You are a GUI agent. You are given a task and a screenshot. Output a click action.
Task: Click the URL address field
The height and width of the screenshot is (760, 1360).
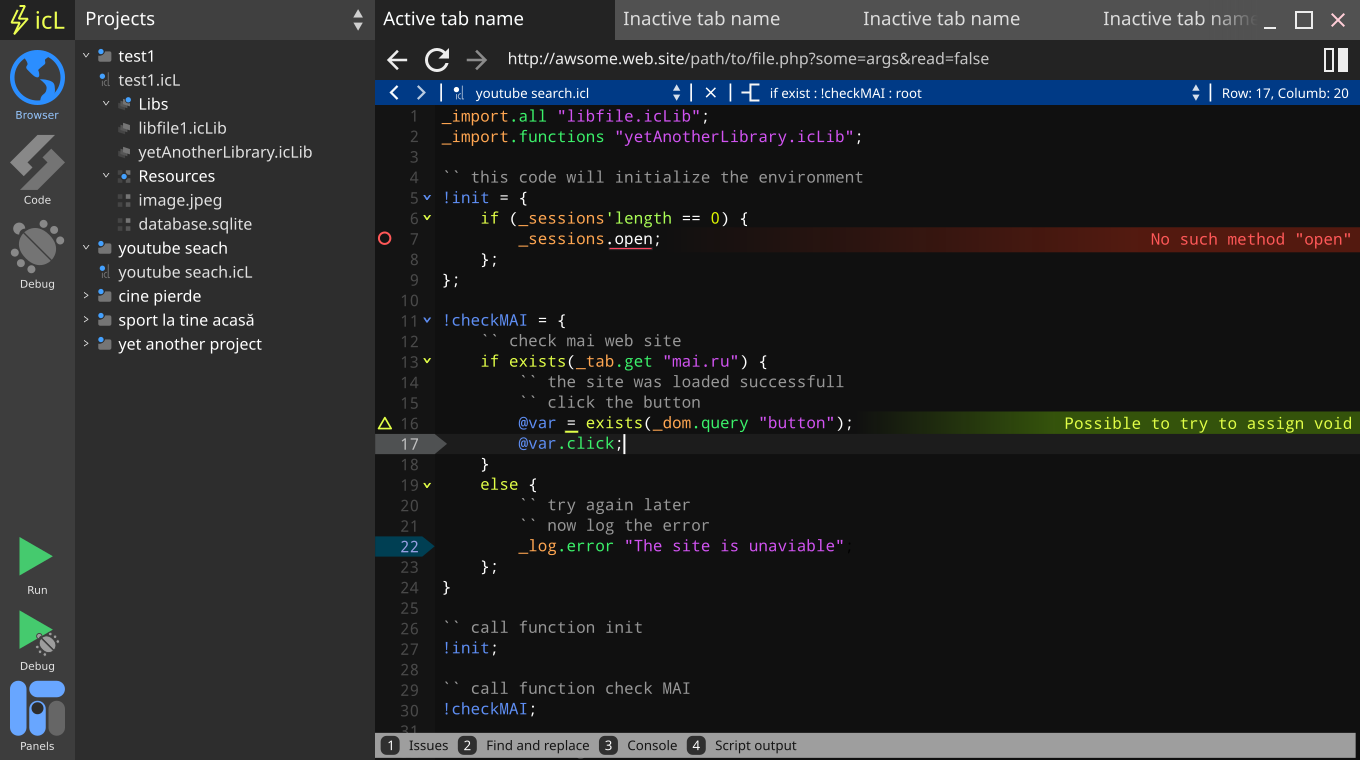[748, 59]
